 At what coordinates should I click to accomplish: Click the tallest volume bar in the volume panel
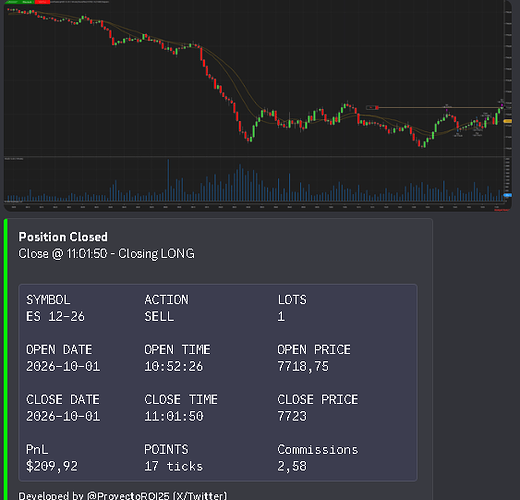168,180
